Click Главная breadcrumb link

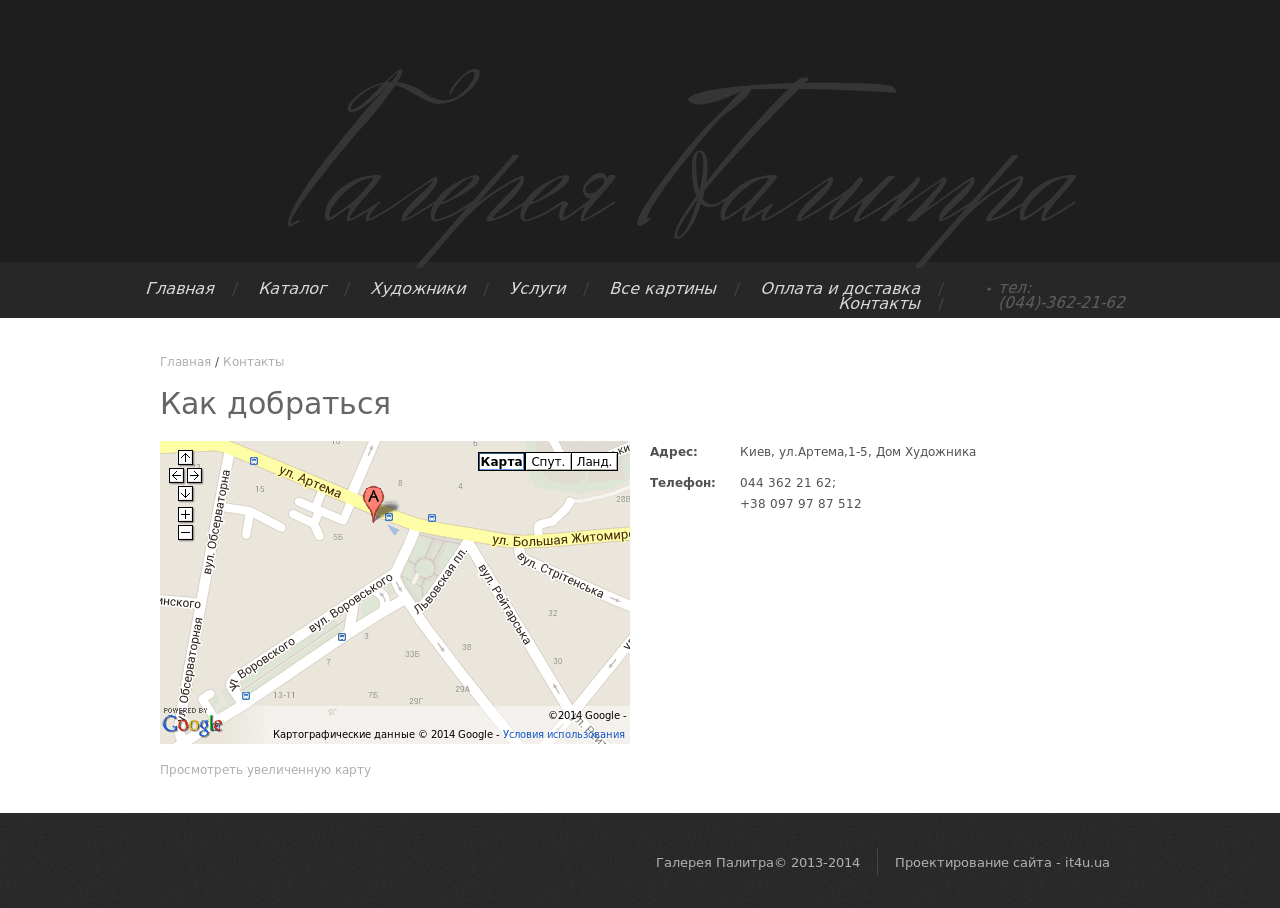pyautogui.click(x=185, y=362)
